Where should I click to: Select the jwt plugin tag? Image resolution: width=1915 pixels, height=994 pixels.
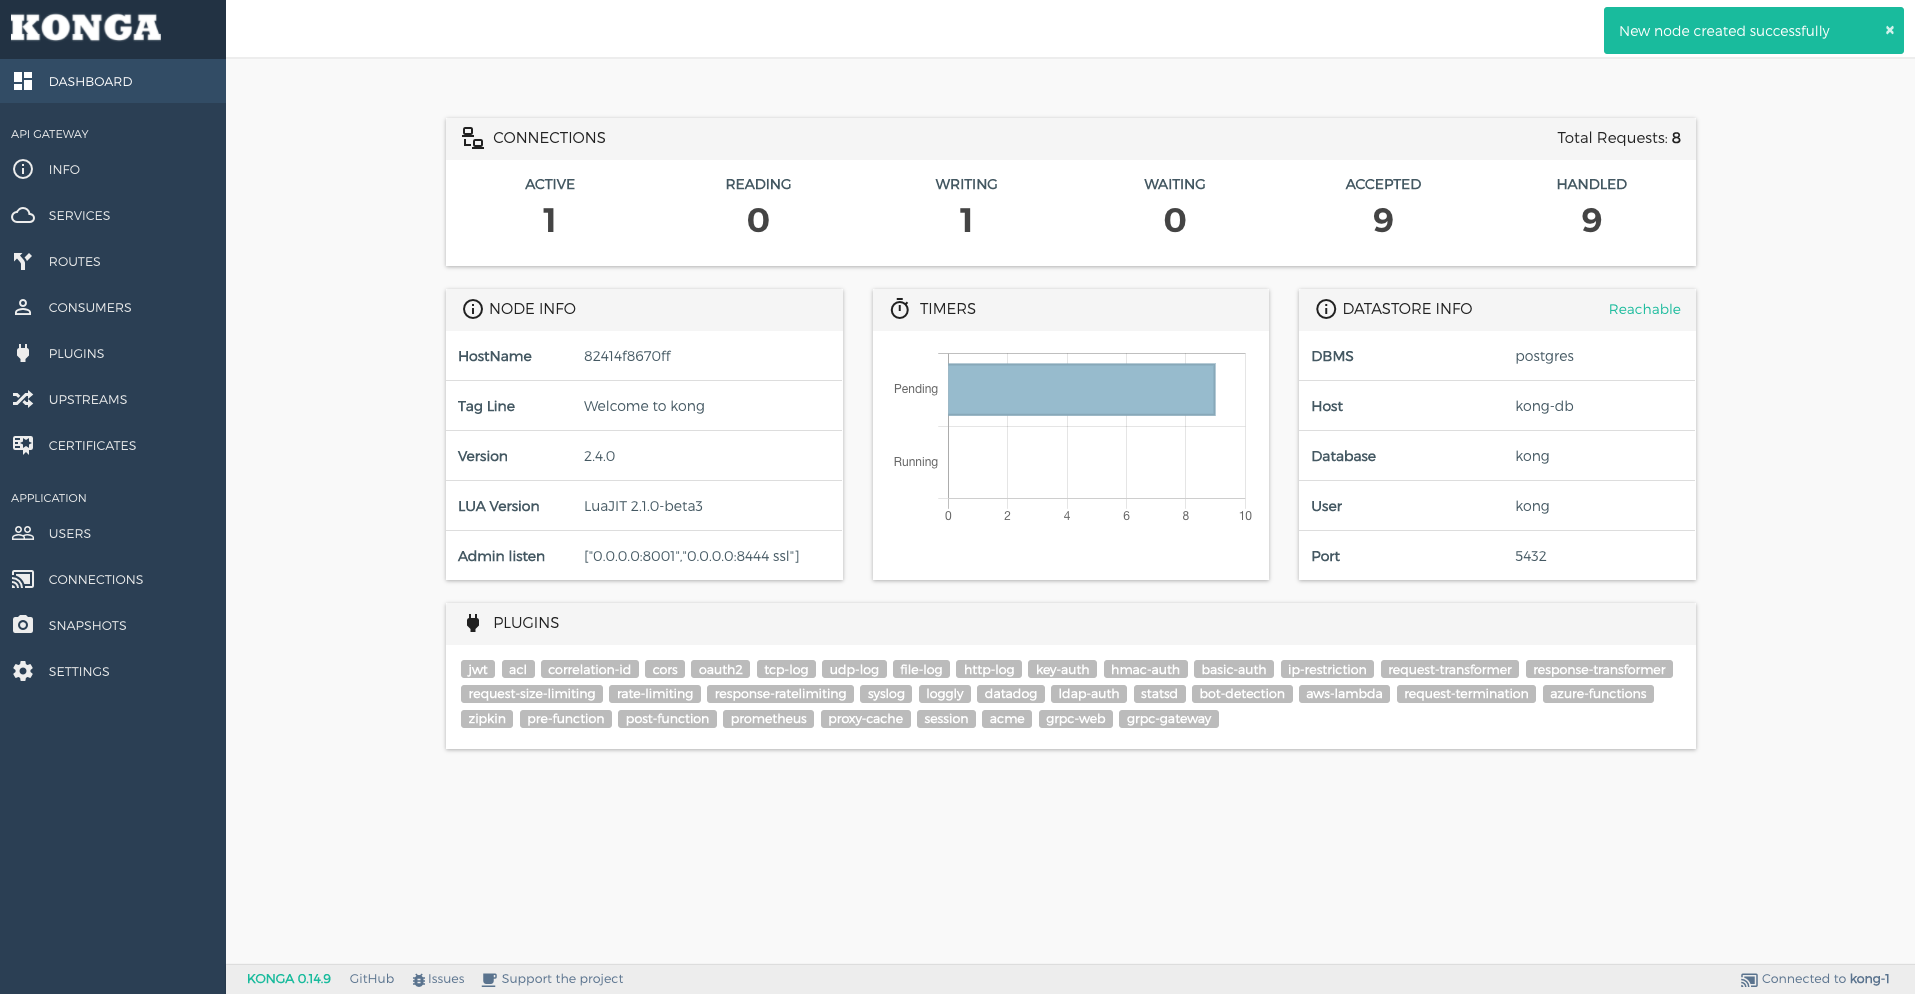(478, 670)
